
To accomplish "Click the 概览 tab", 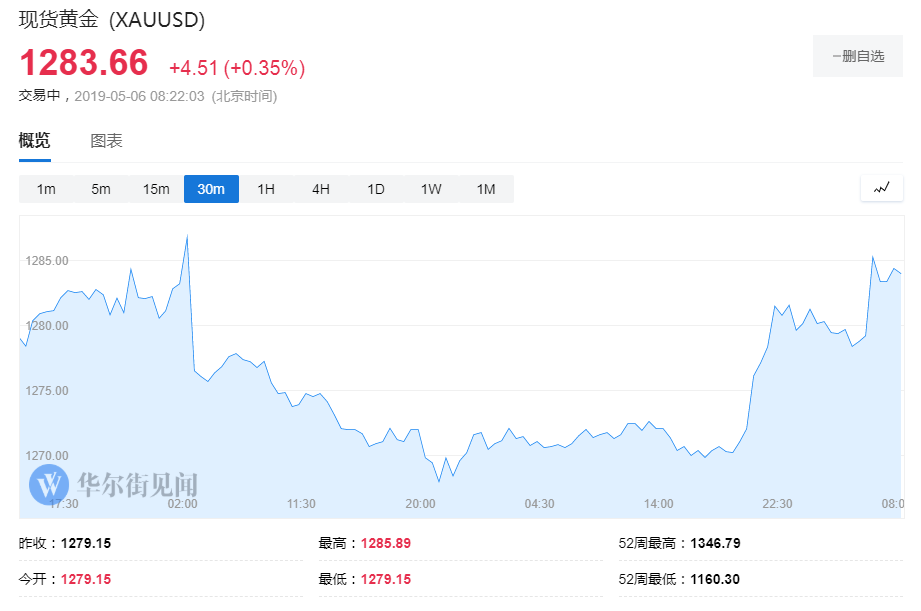I will click(x=34, y=140).
